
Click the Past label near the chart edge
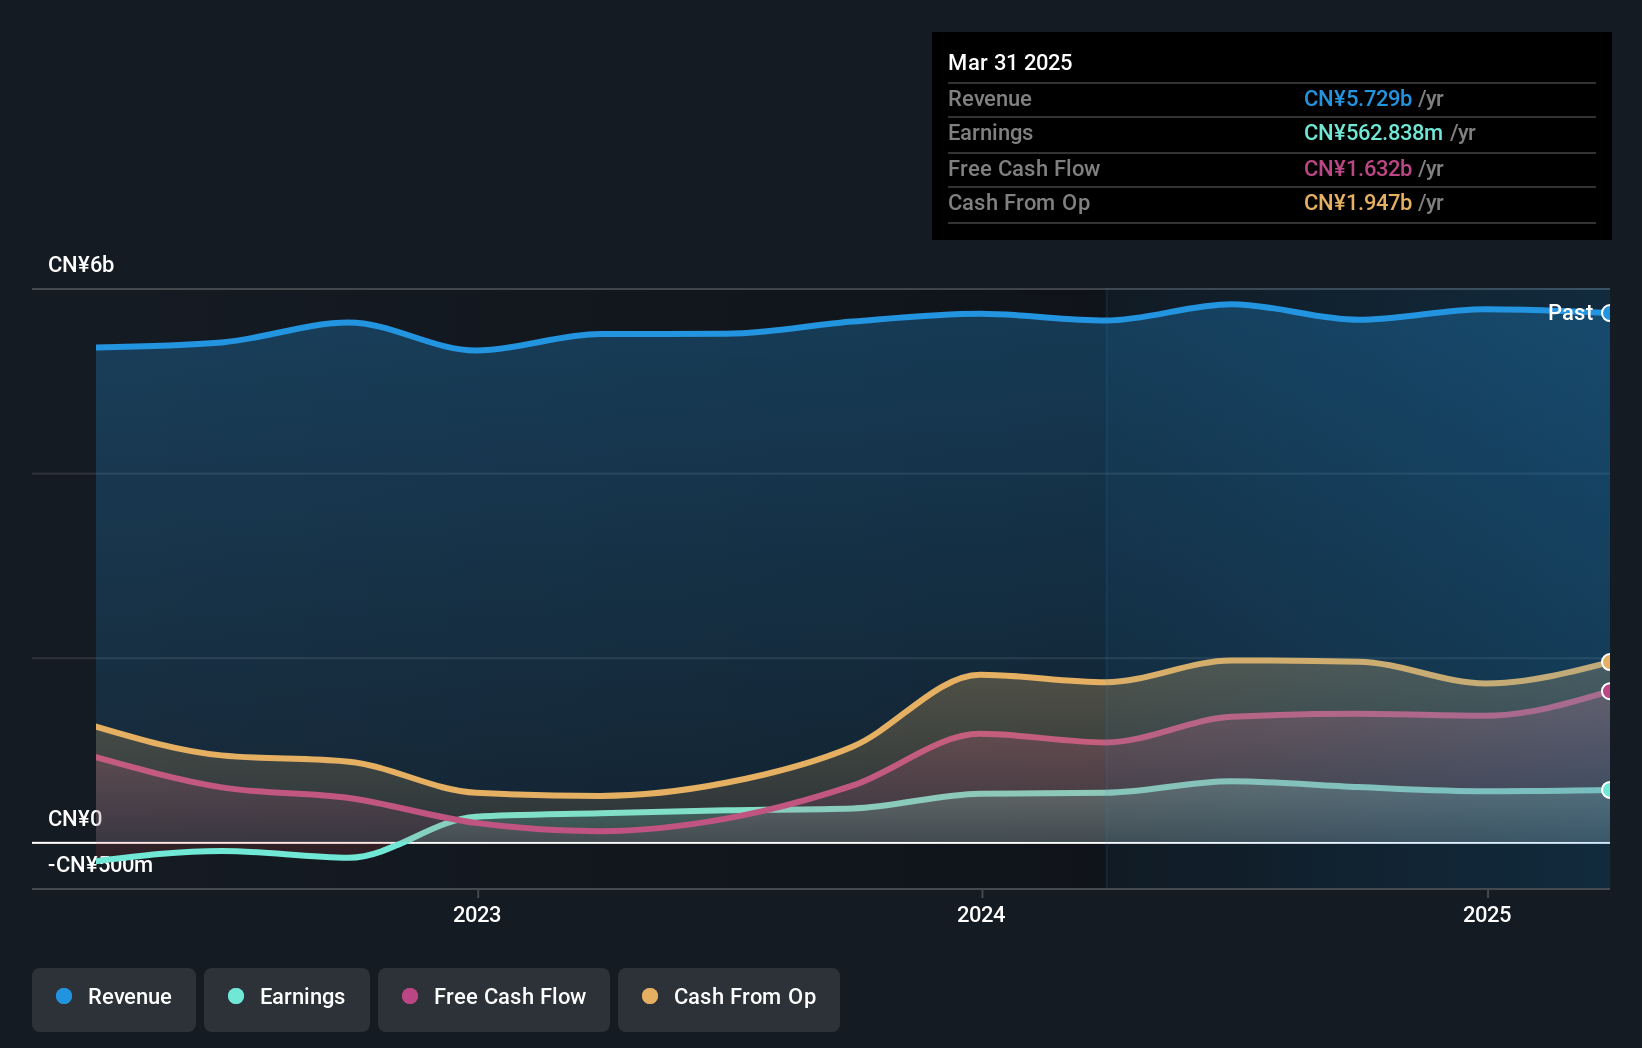tap(1570, 312)
